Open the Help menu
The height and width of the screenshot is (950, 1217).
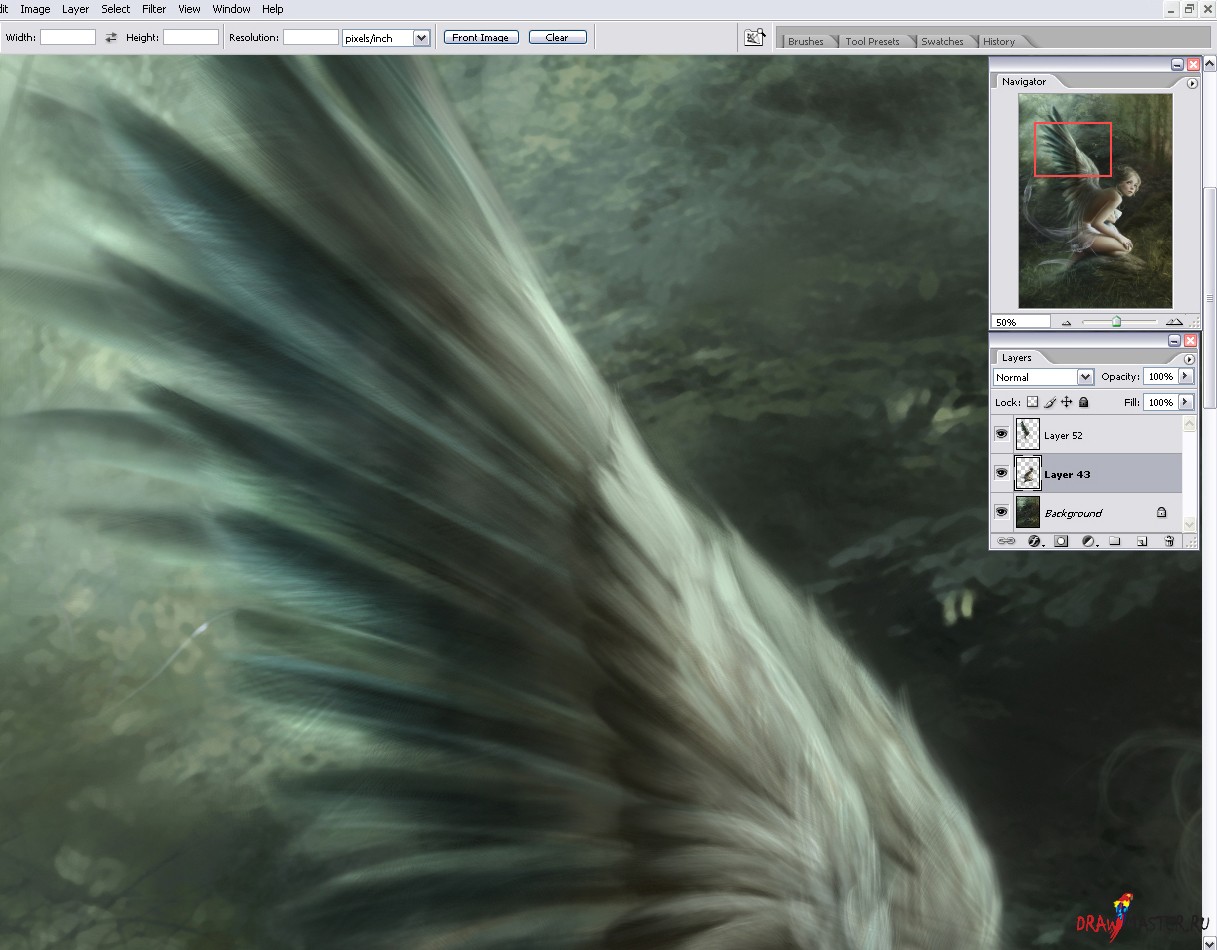tap(272, 9)
